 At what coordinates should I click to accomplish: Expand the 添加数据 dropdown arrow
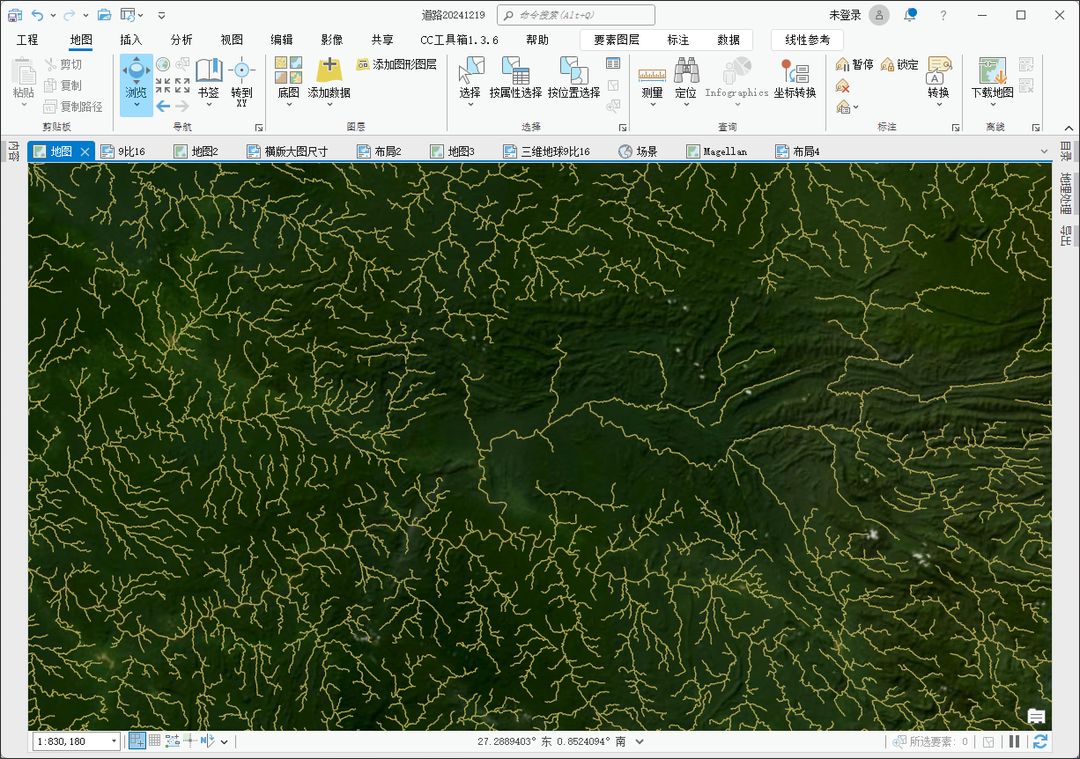click(x=329, y=105)
